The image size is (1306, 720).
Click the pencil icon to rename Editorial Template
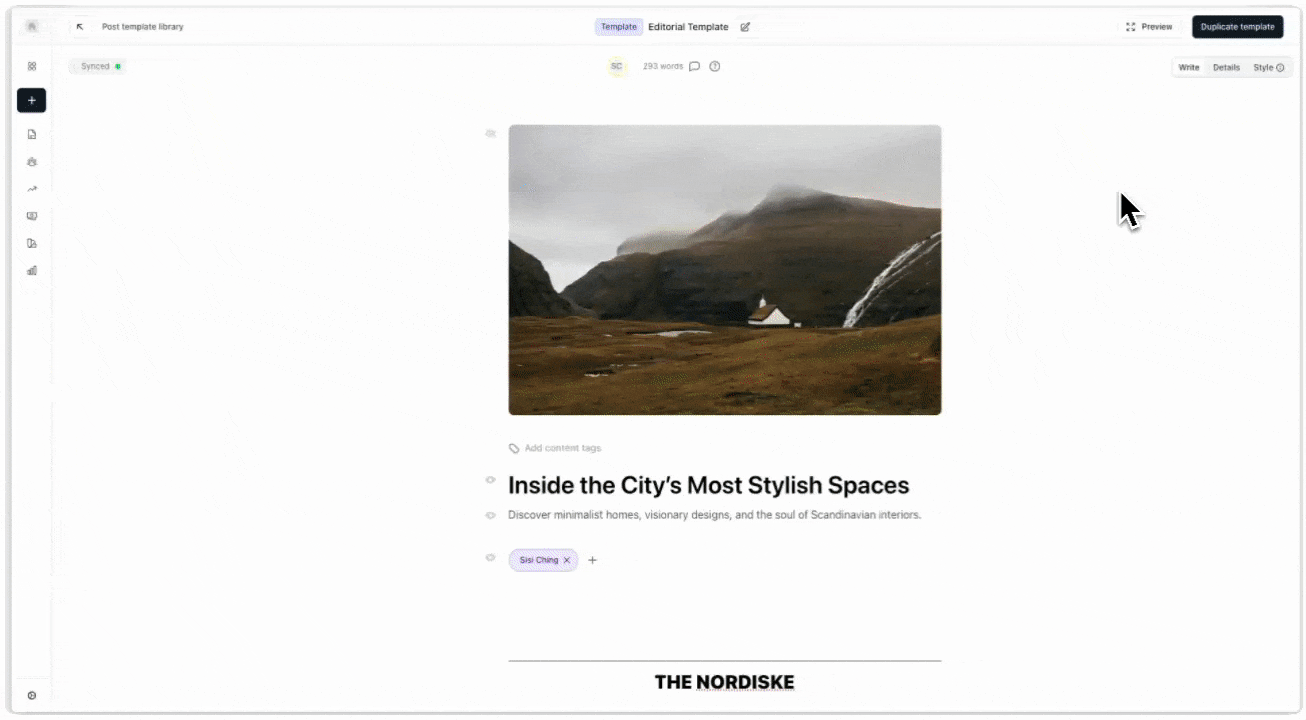[745, 27]
